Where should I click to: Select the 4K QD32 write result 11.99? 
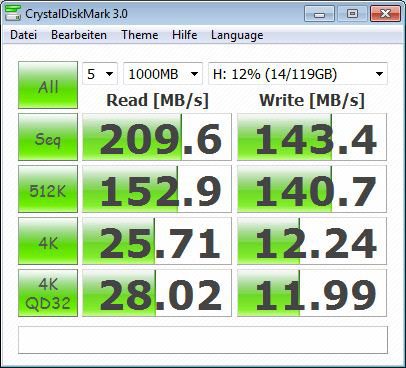pos(312,293)
